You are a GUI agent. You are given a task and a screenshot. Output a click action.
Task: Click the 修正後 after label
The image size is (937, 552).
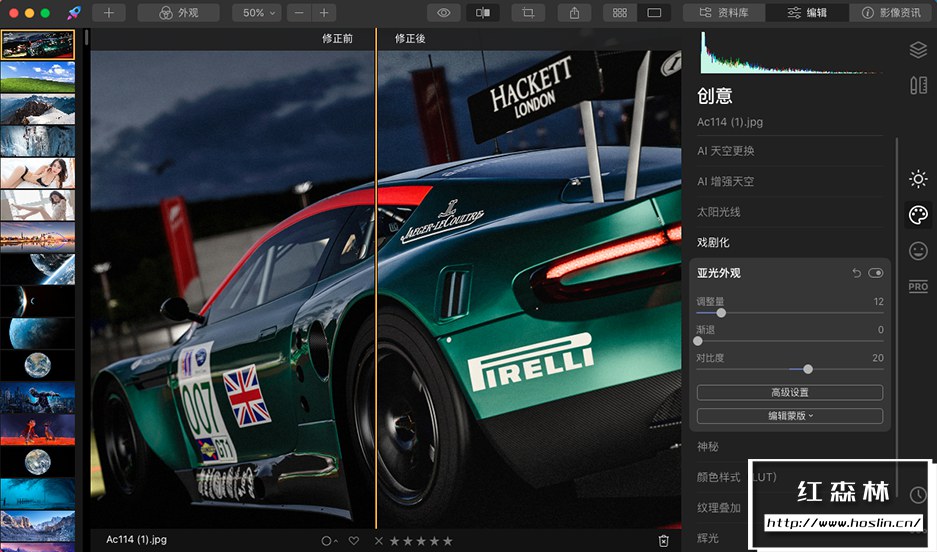pos(410,38)
